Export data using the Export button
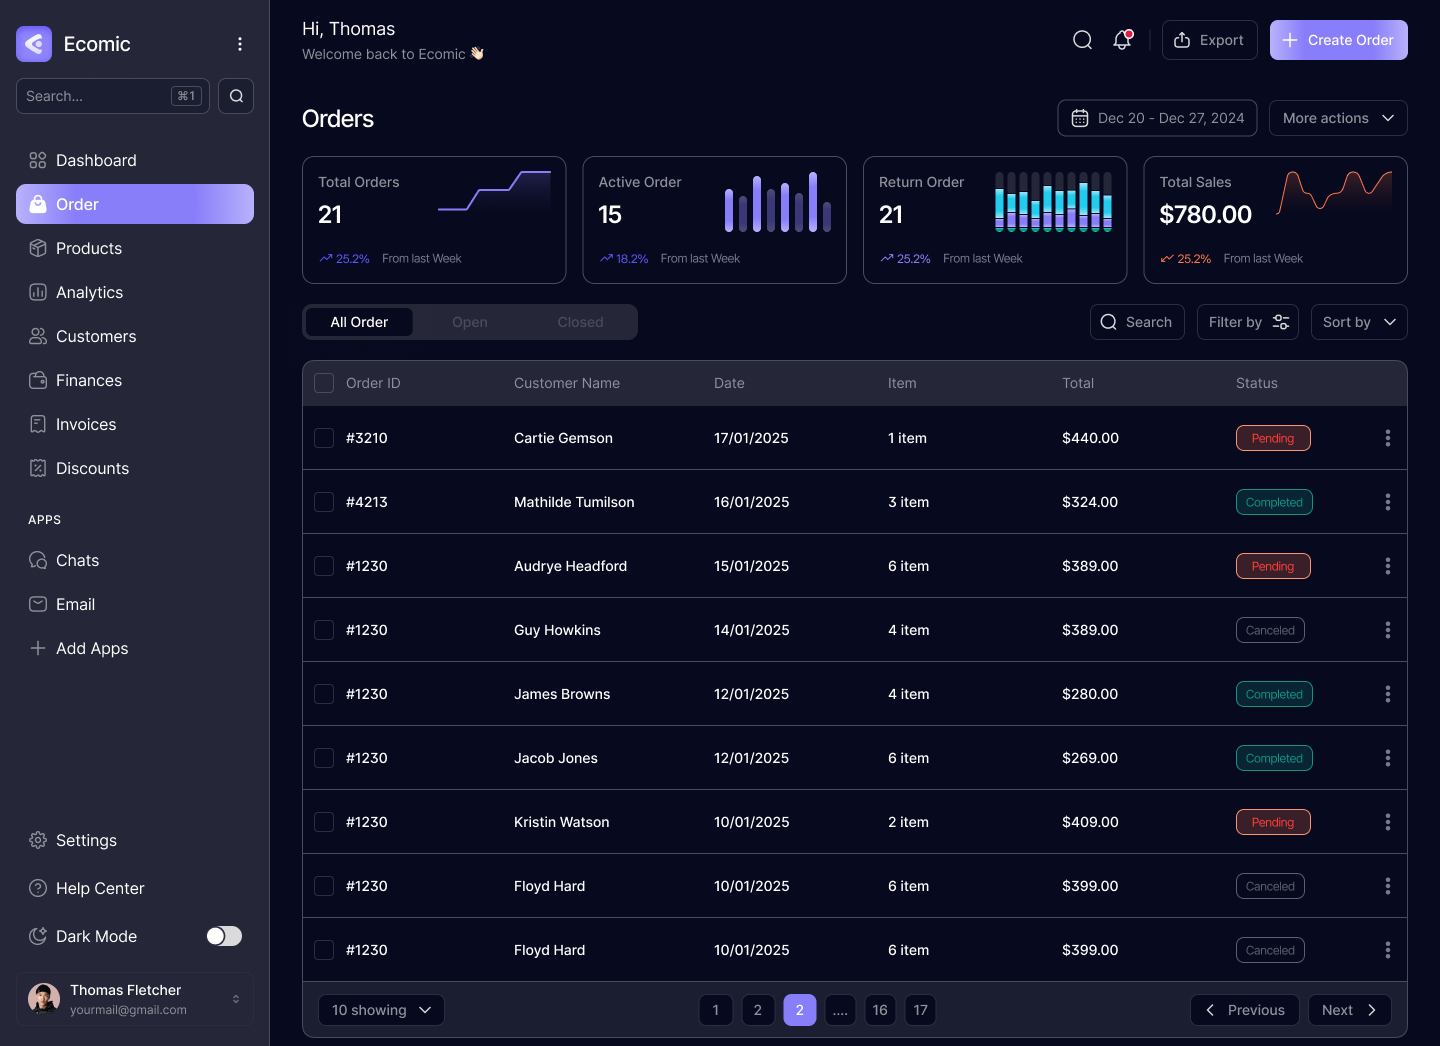 1209,40
